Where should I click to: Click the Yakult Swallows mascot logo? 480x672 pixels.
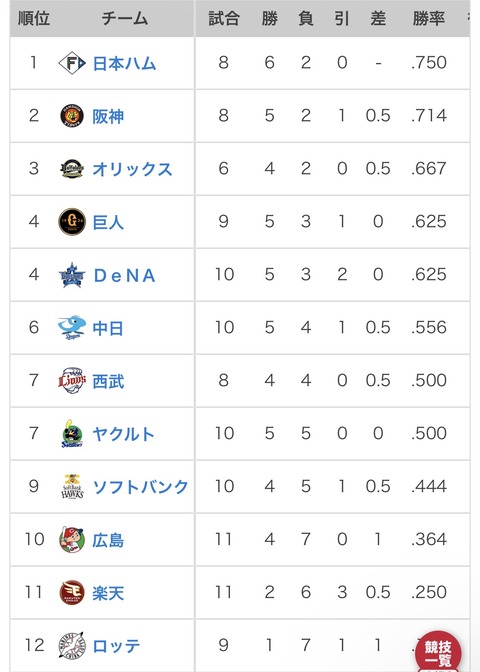72,434
